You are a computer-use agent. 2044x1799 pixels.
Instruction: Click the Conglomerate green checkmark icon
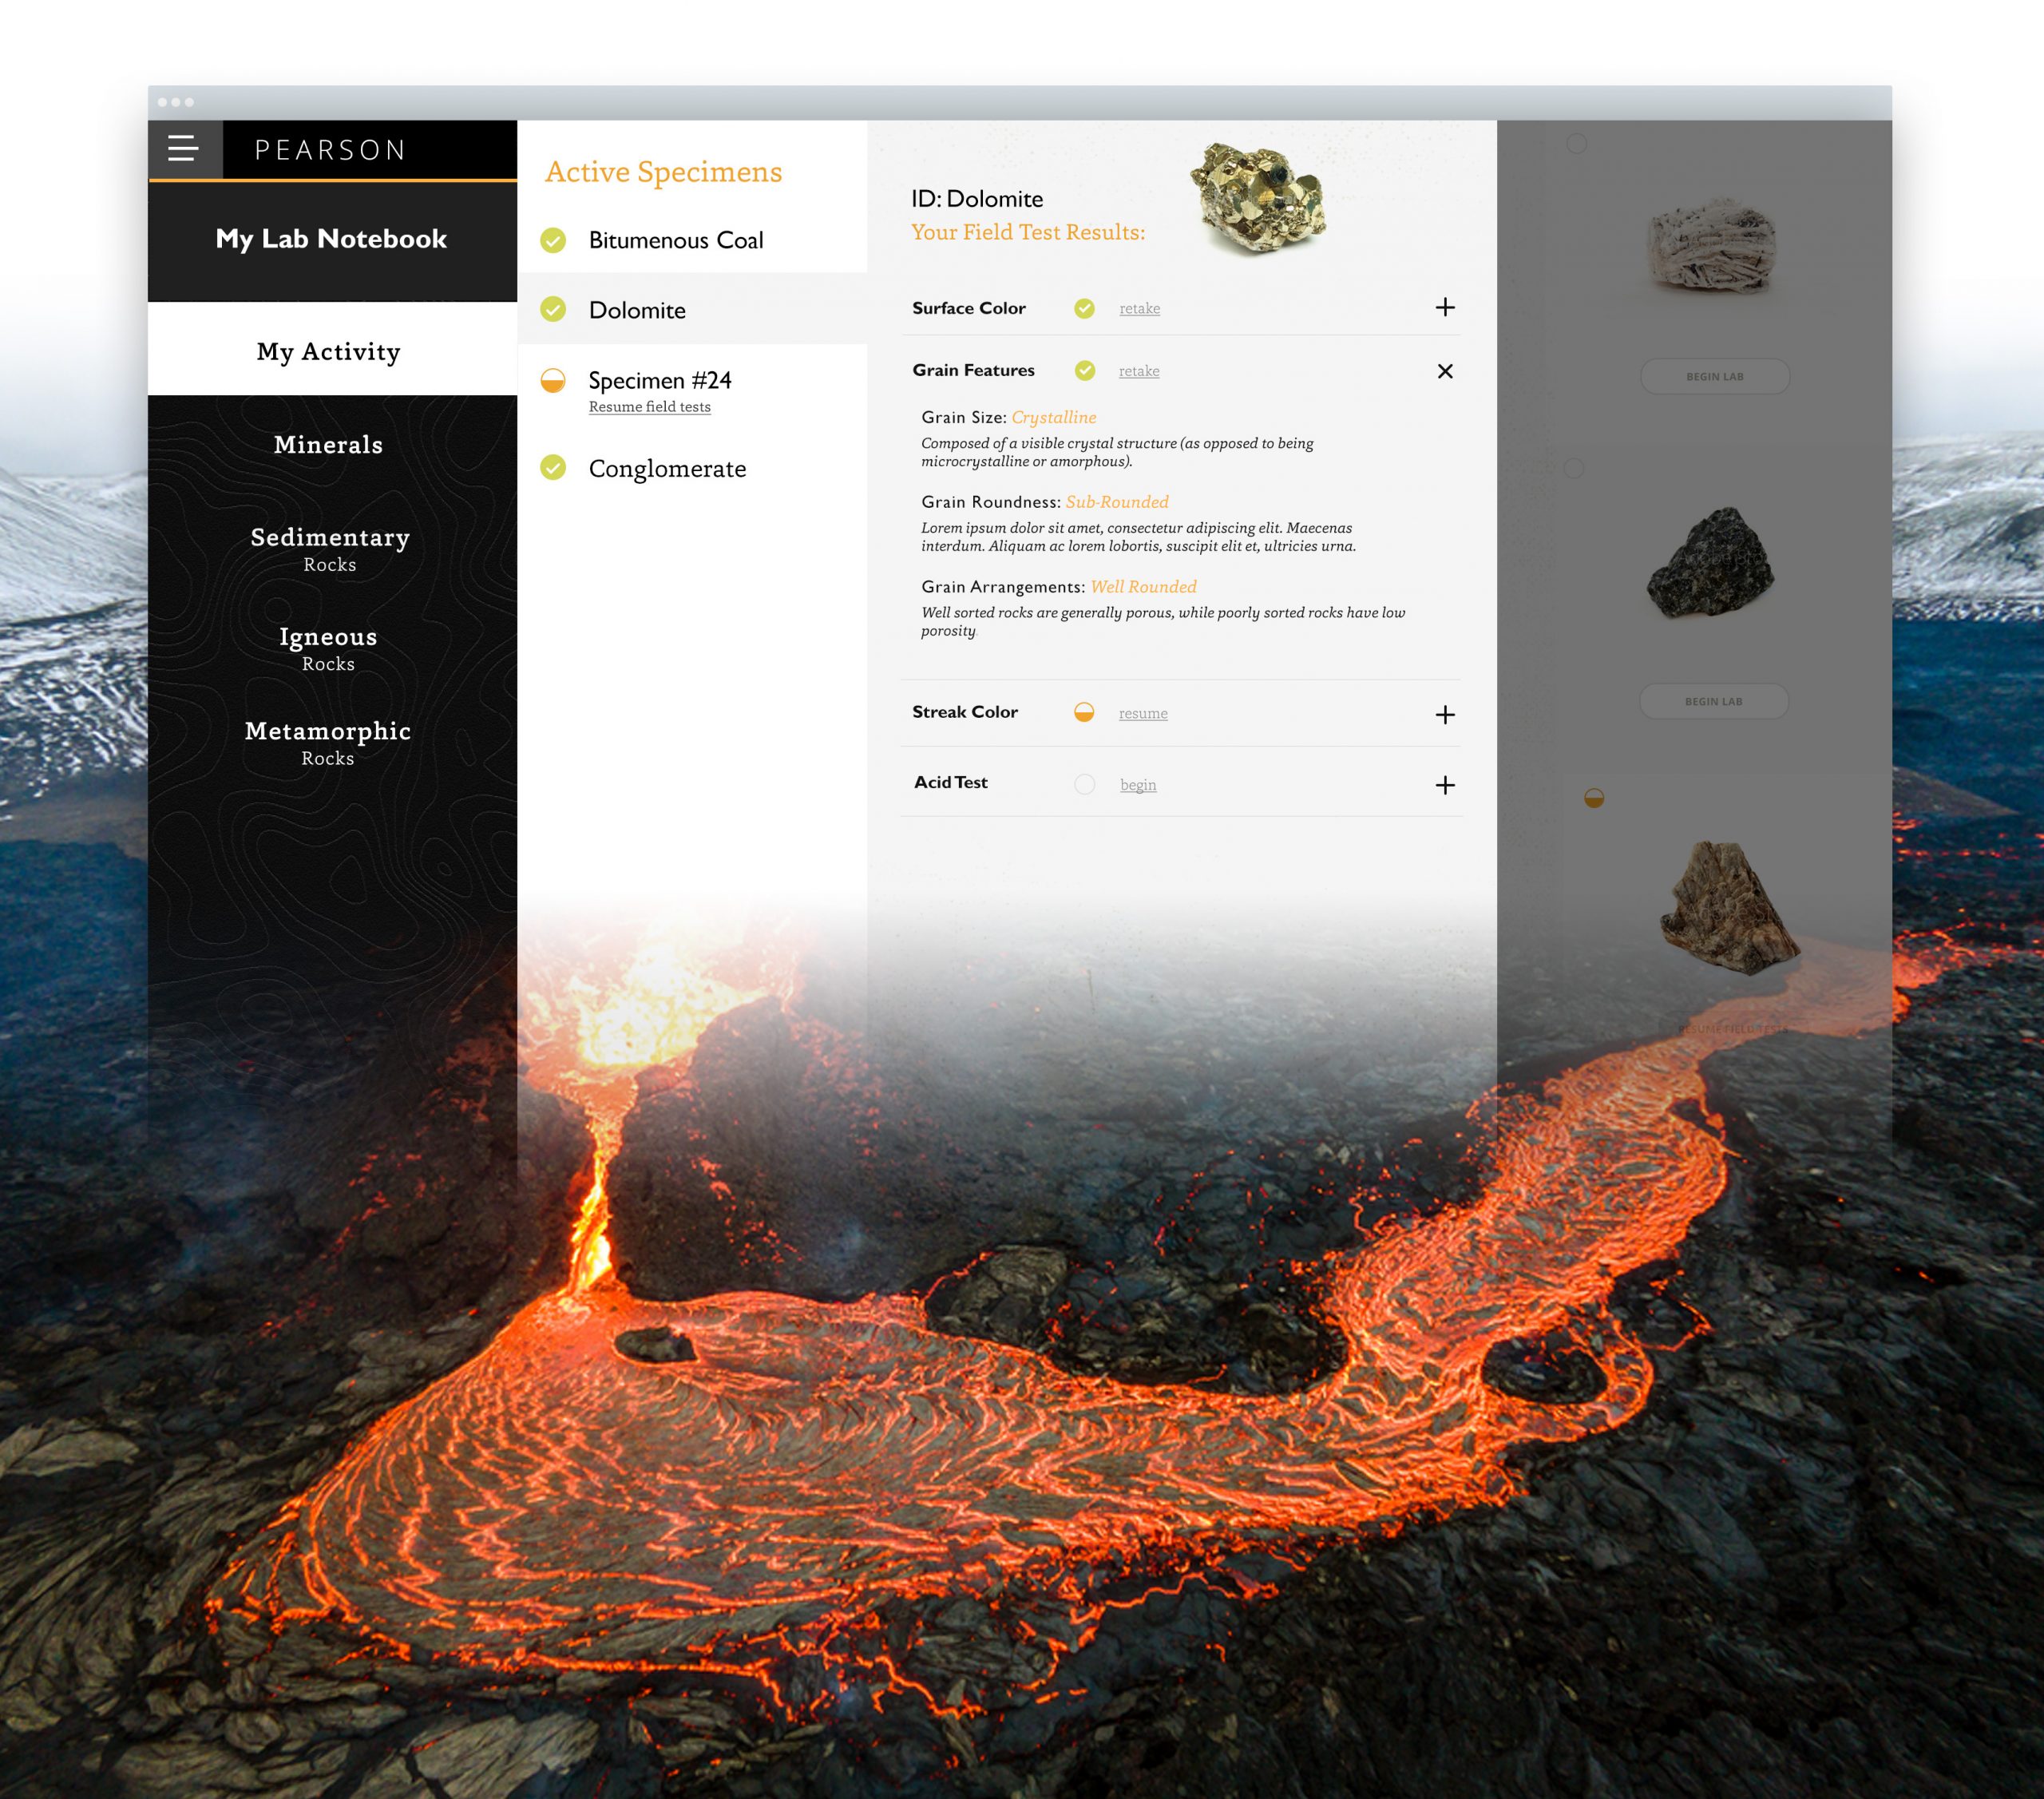click(x=553, y=467)
